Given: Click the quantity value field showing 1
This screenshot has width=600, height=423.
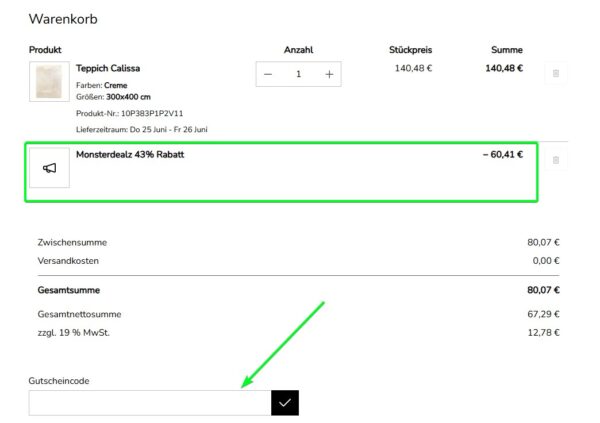Looking at the screenshot, I should click(298, 74).
